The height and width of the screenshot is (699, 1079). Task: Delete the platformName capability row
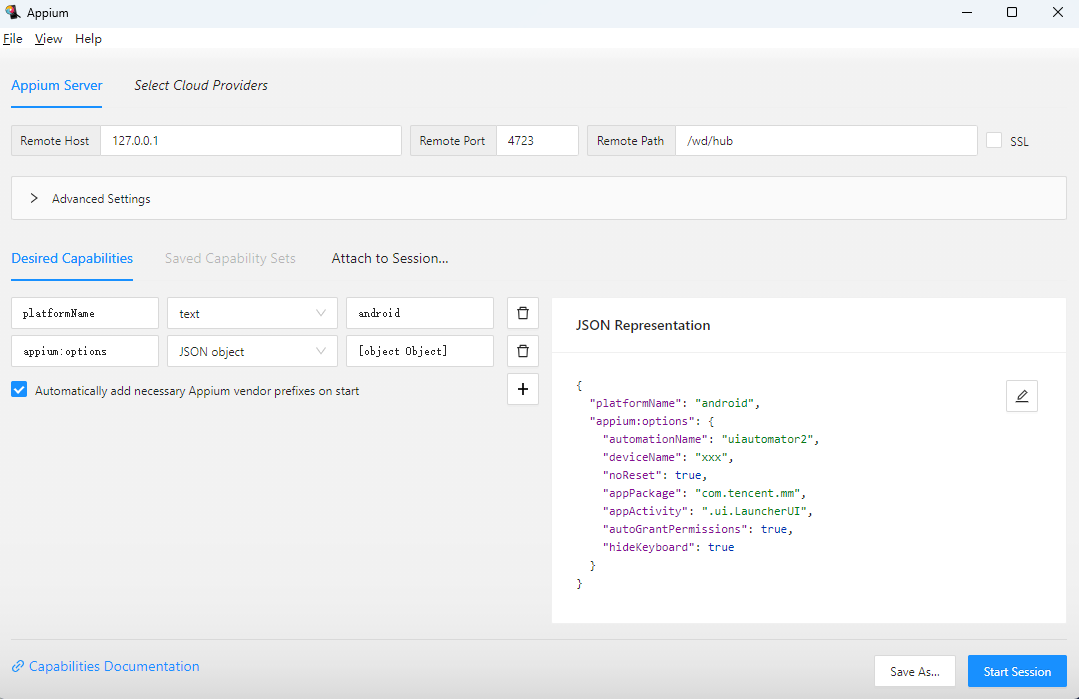pos(523,313)
